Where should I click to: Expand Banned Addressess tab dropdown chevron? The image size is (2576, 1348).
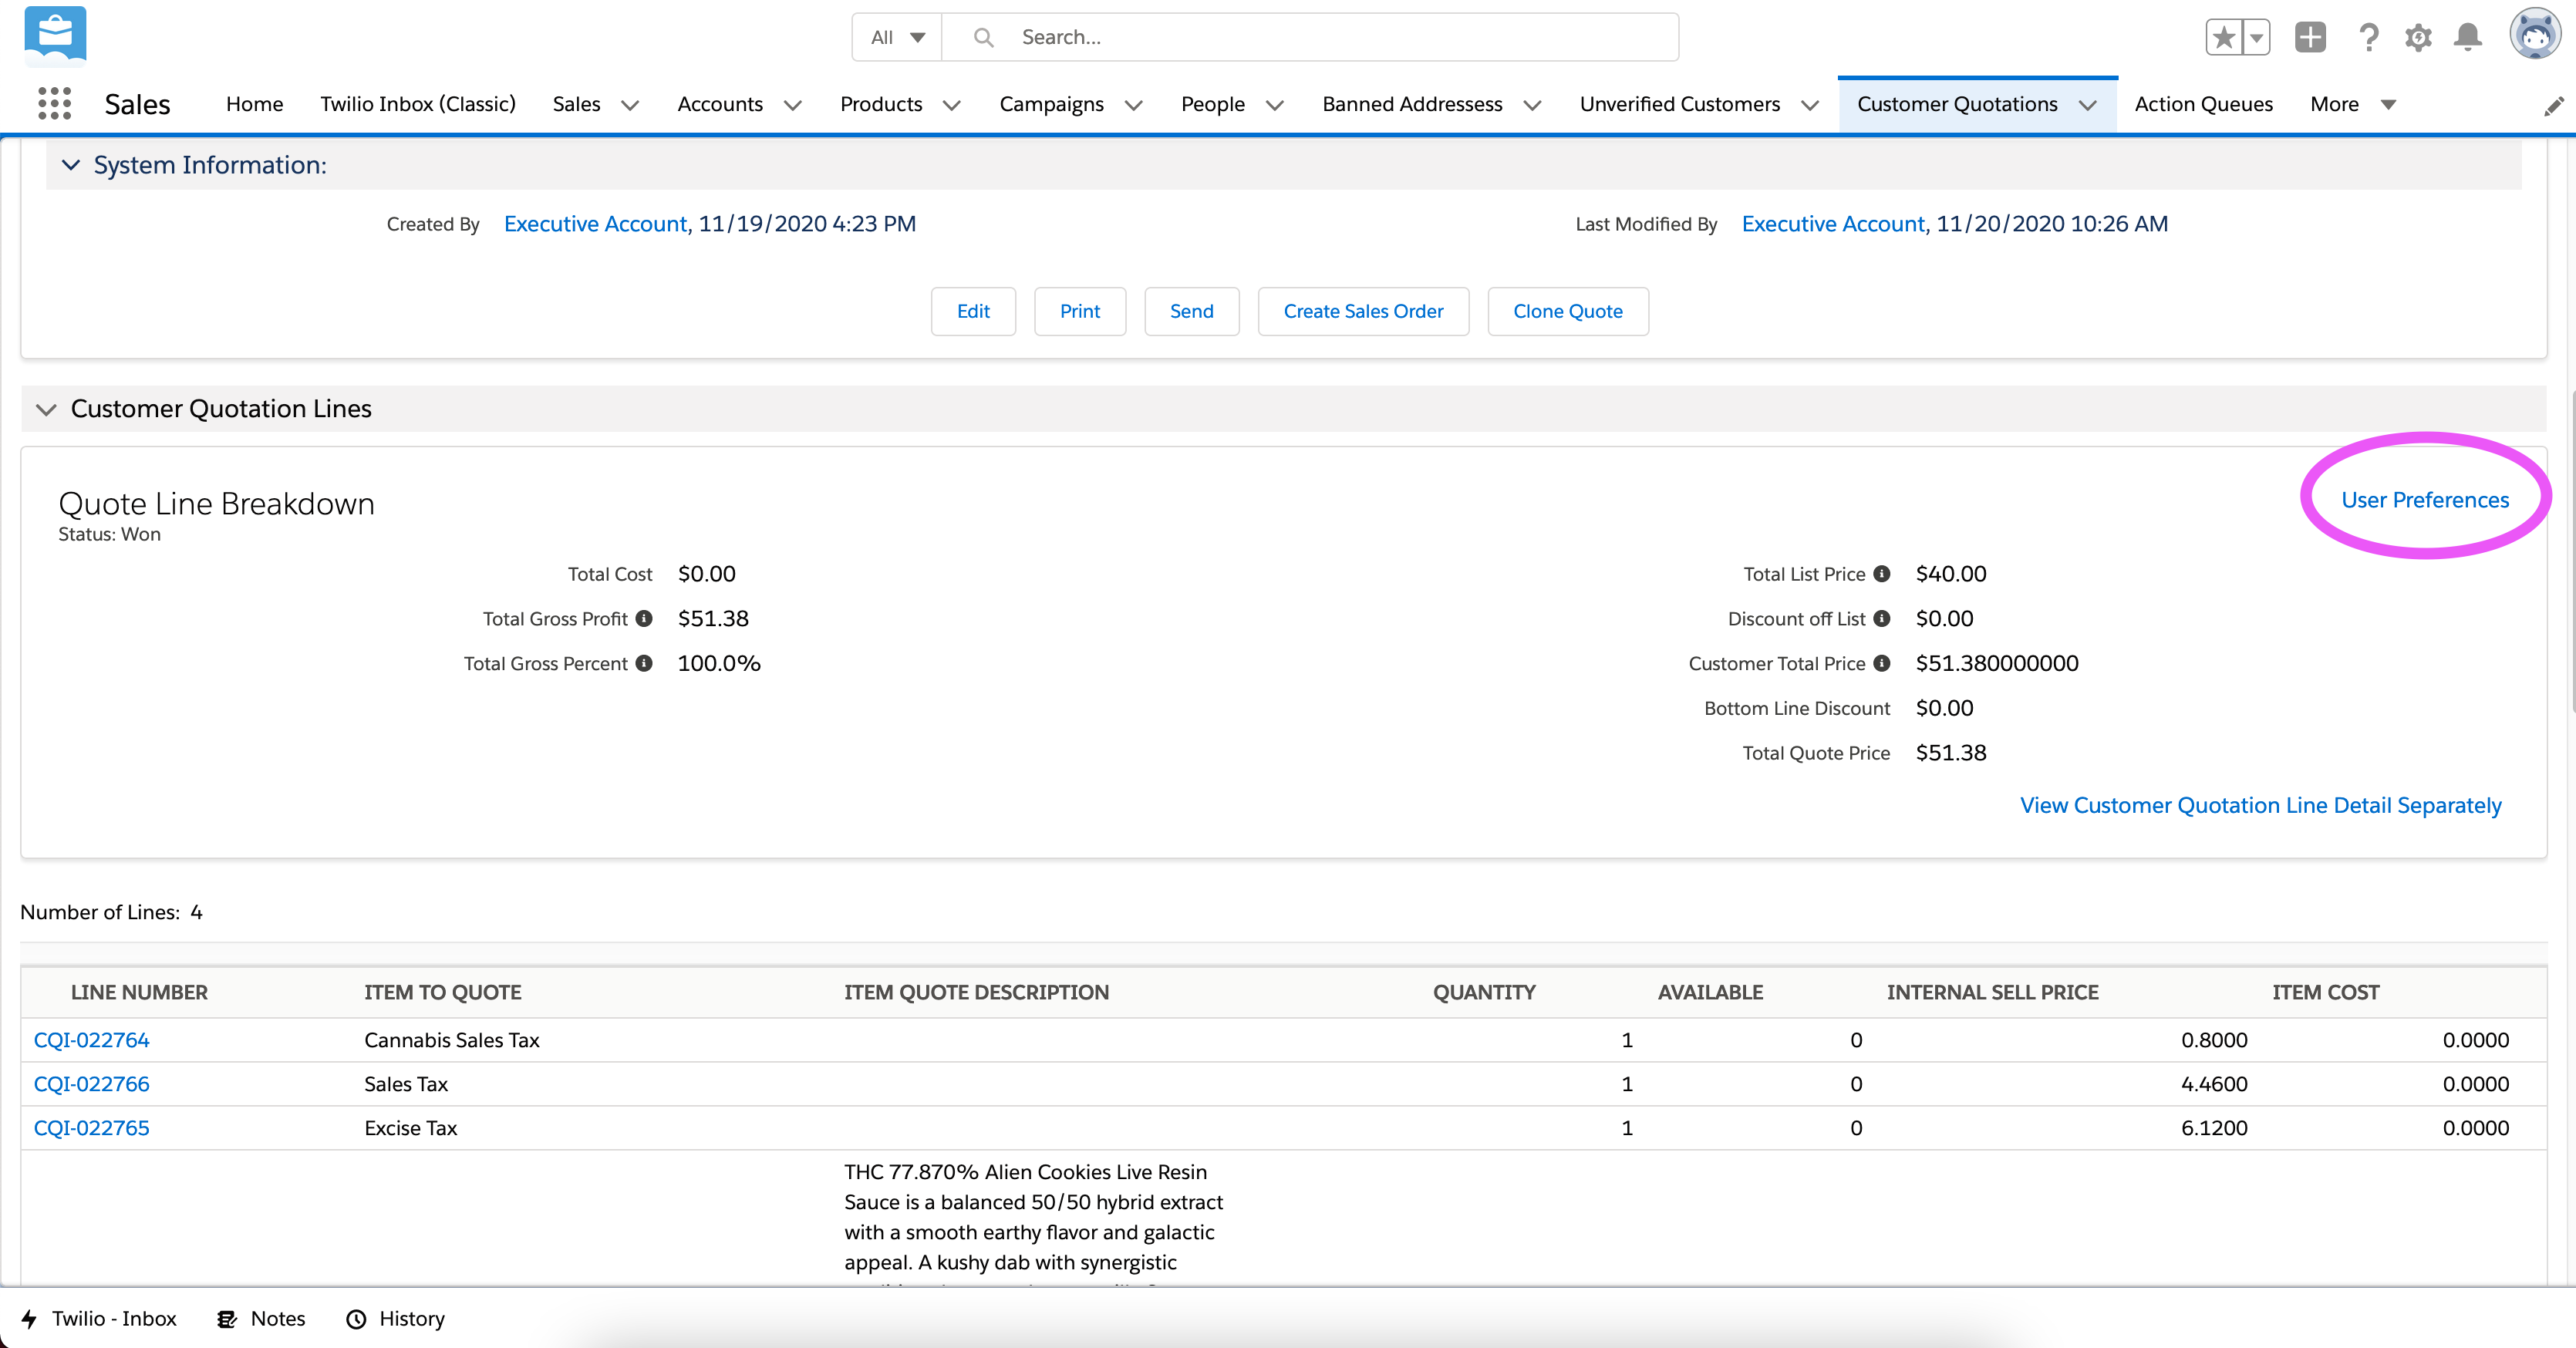pos(1532,105)
